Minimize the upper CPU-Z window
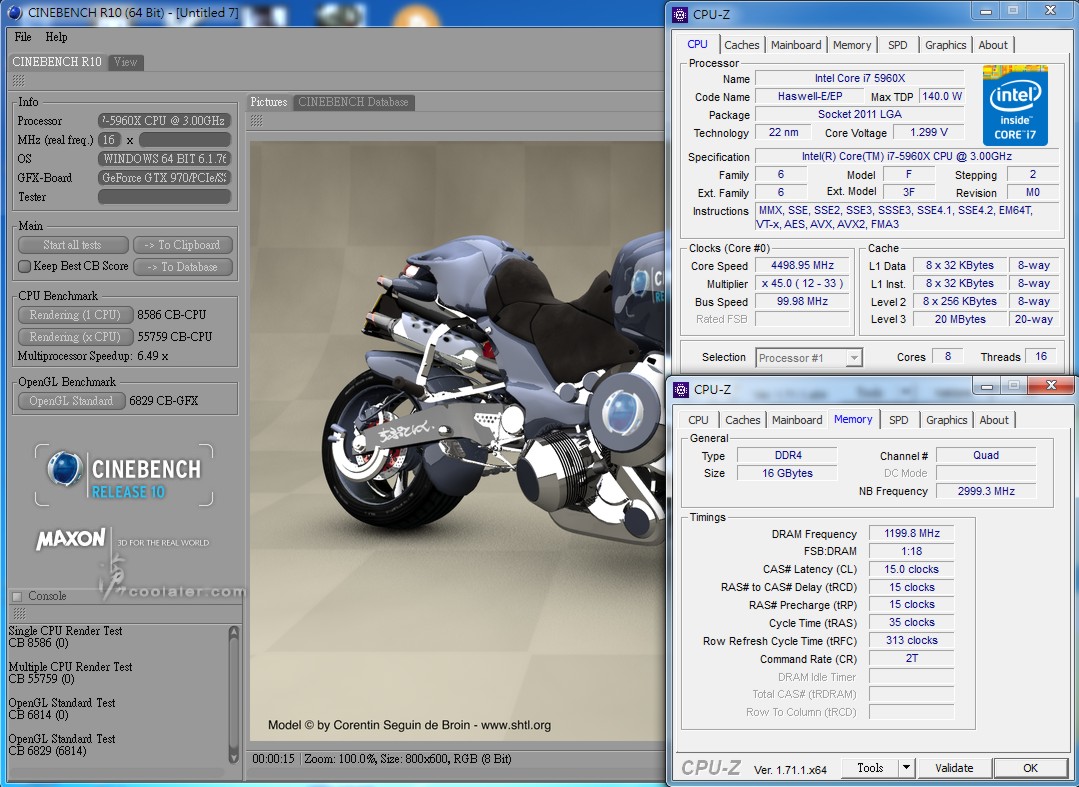 pos(986,12)
